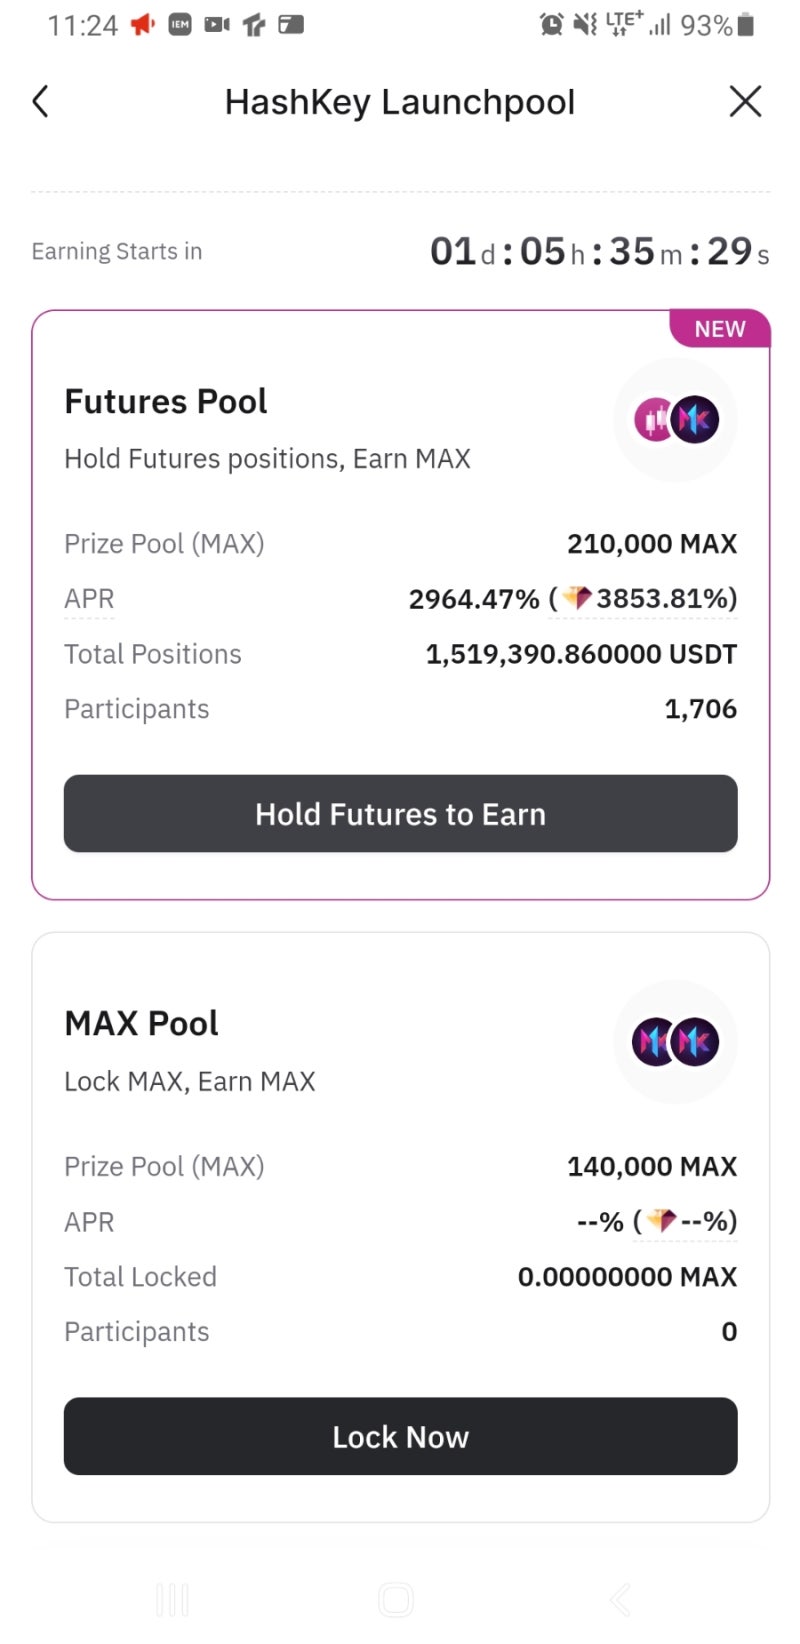This screenshot has height=1644, width=800.
Task: Tap the NEW badge on Futures Pool
Action: click(x=720, y=329)
